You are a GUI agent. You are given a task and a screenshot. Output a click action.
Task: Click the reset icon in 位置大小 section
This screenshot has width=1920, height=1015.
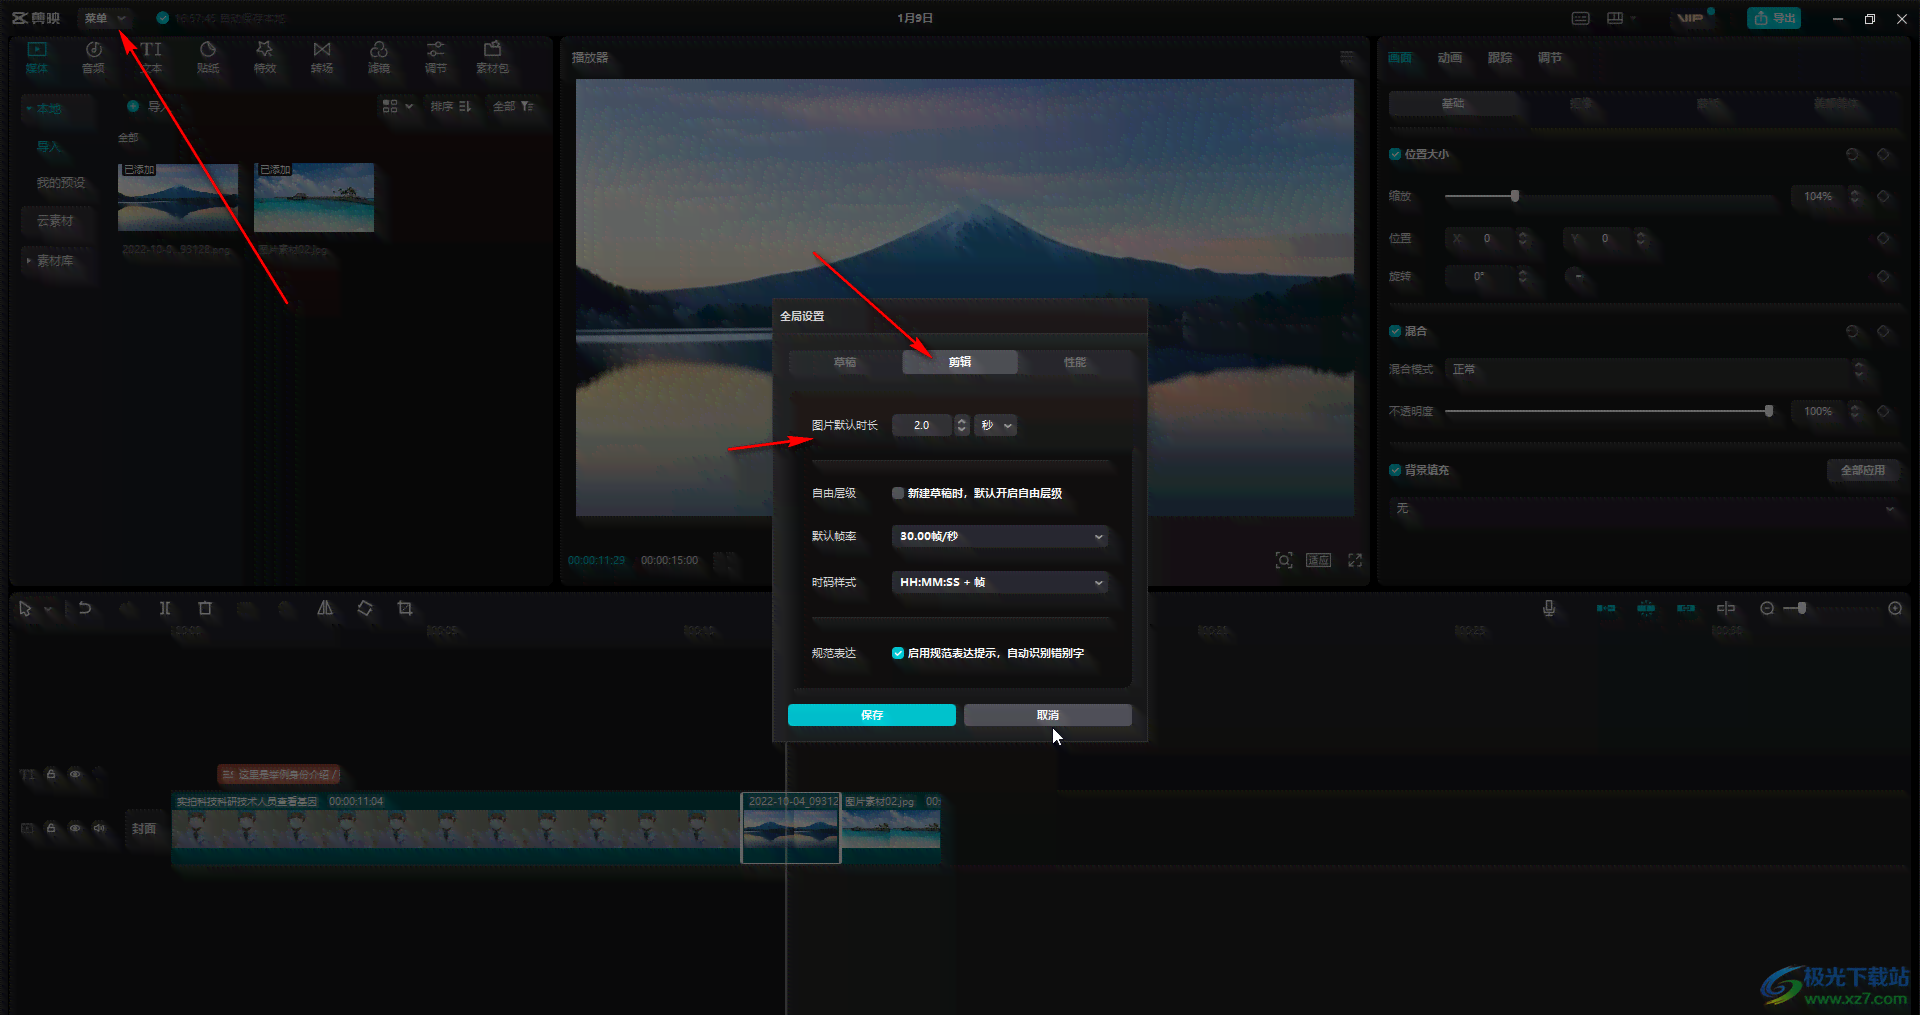1852,154
